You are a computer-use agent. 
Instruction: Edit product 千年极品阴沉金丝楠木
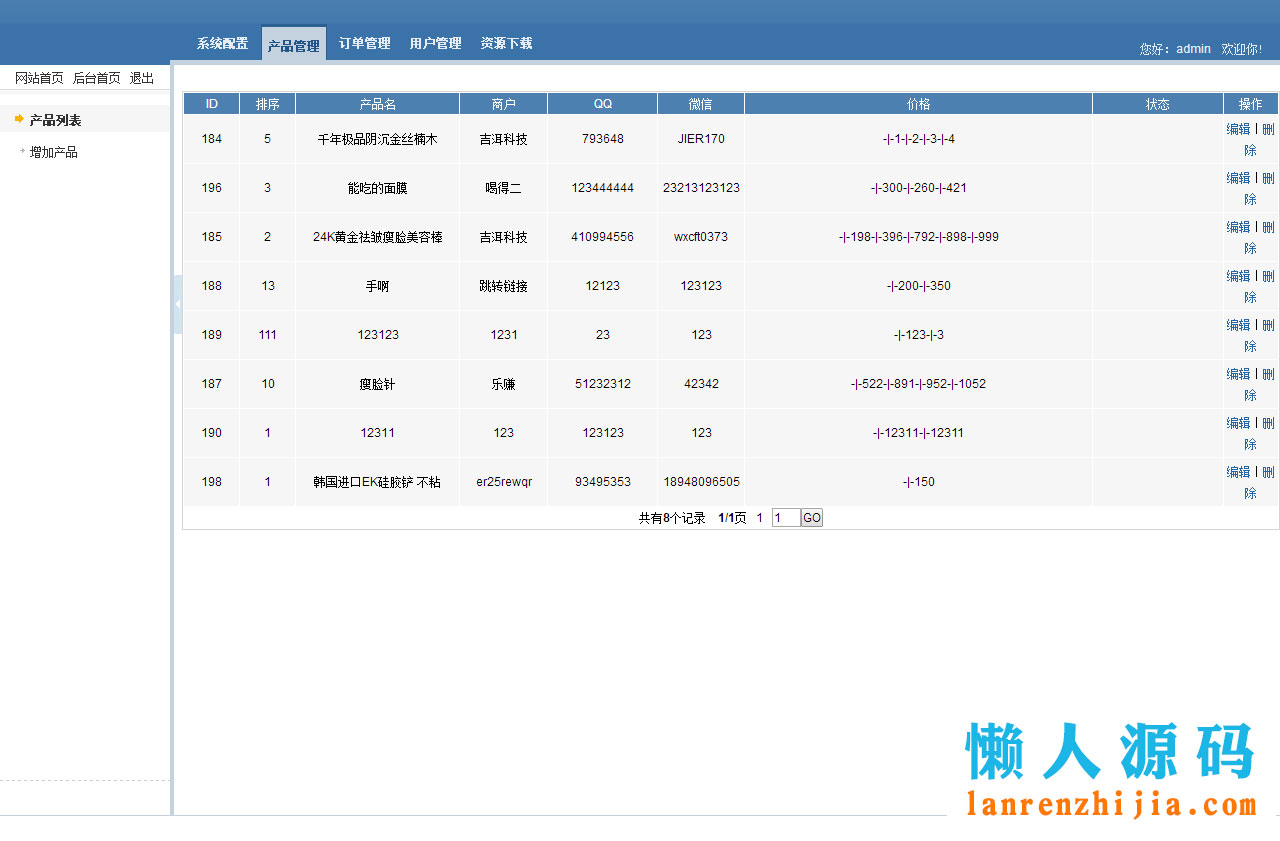(x=1238, y=128)
